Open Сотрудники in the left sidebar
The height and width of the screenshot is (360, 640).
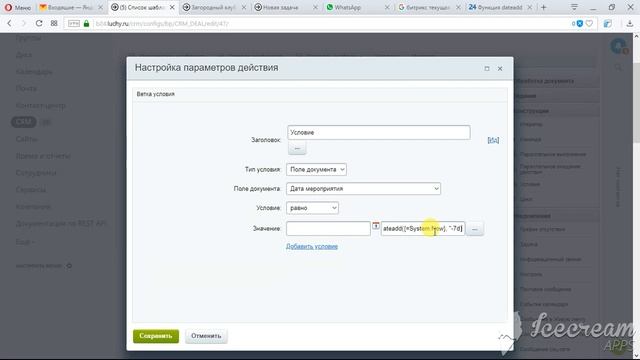(x=36, y=173)
